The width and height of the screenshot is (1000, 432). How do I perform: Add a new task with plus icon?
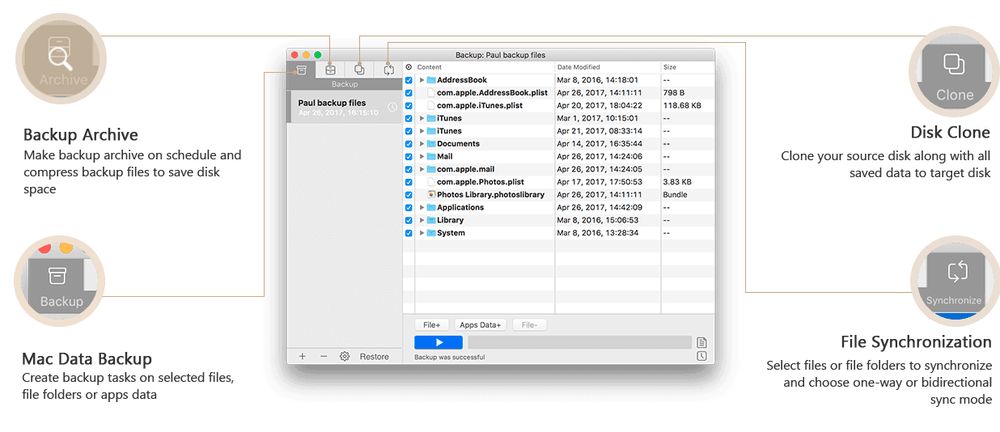click(x=302, y=356)
